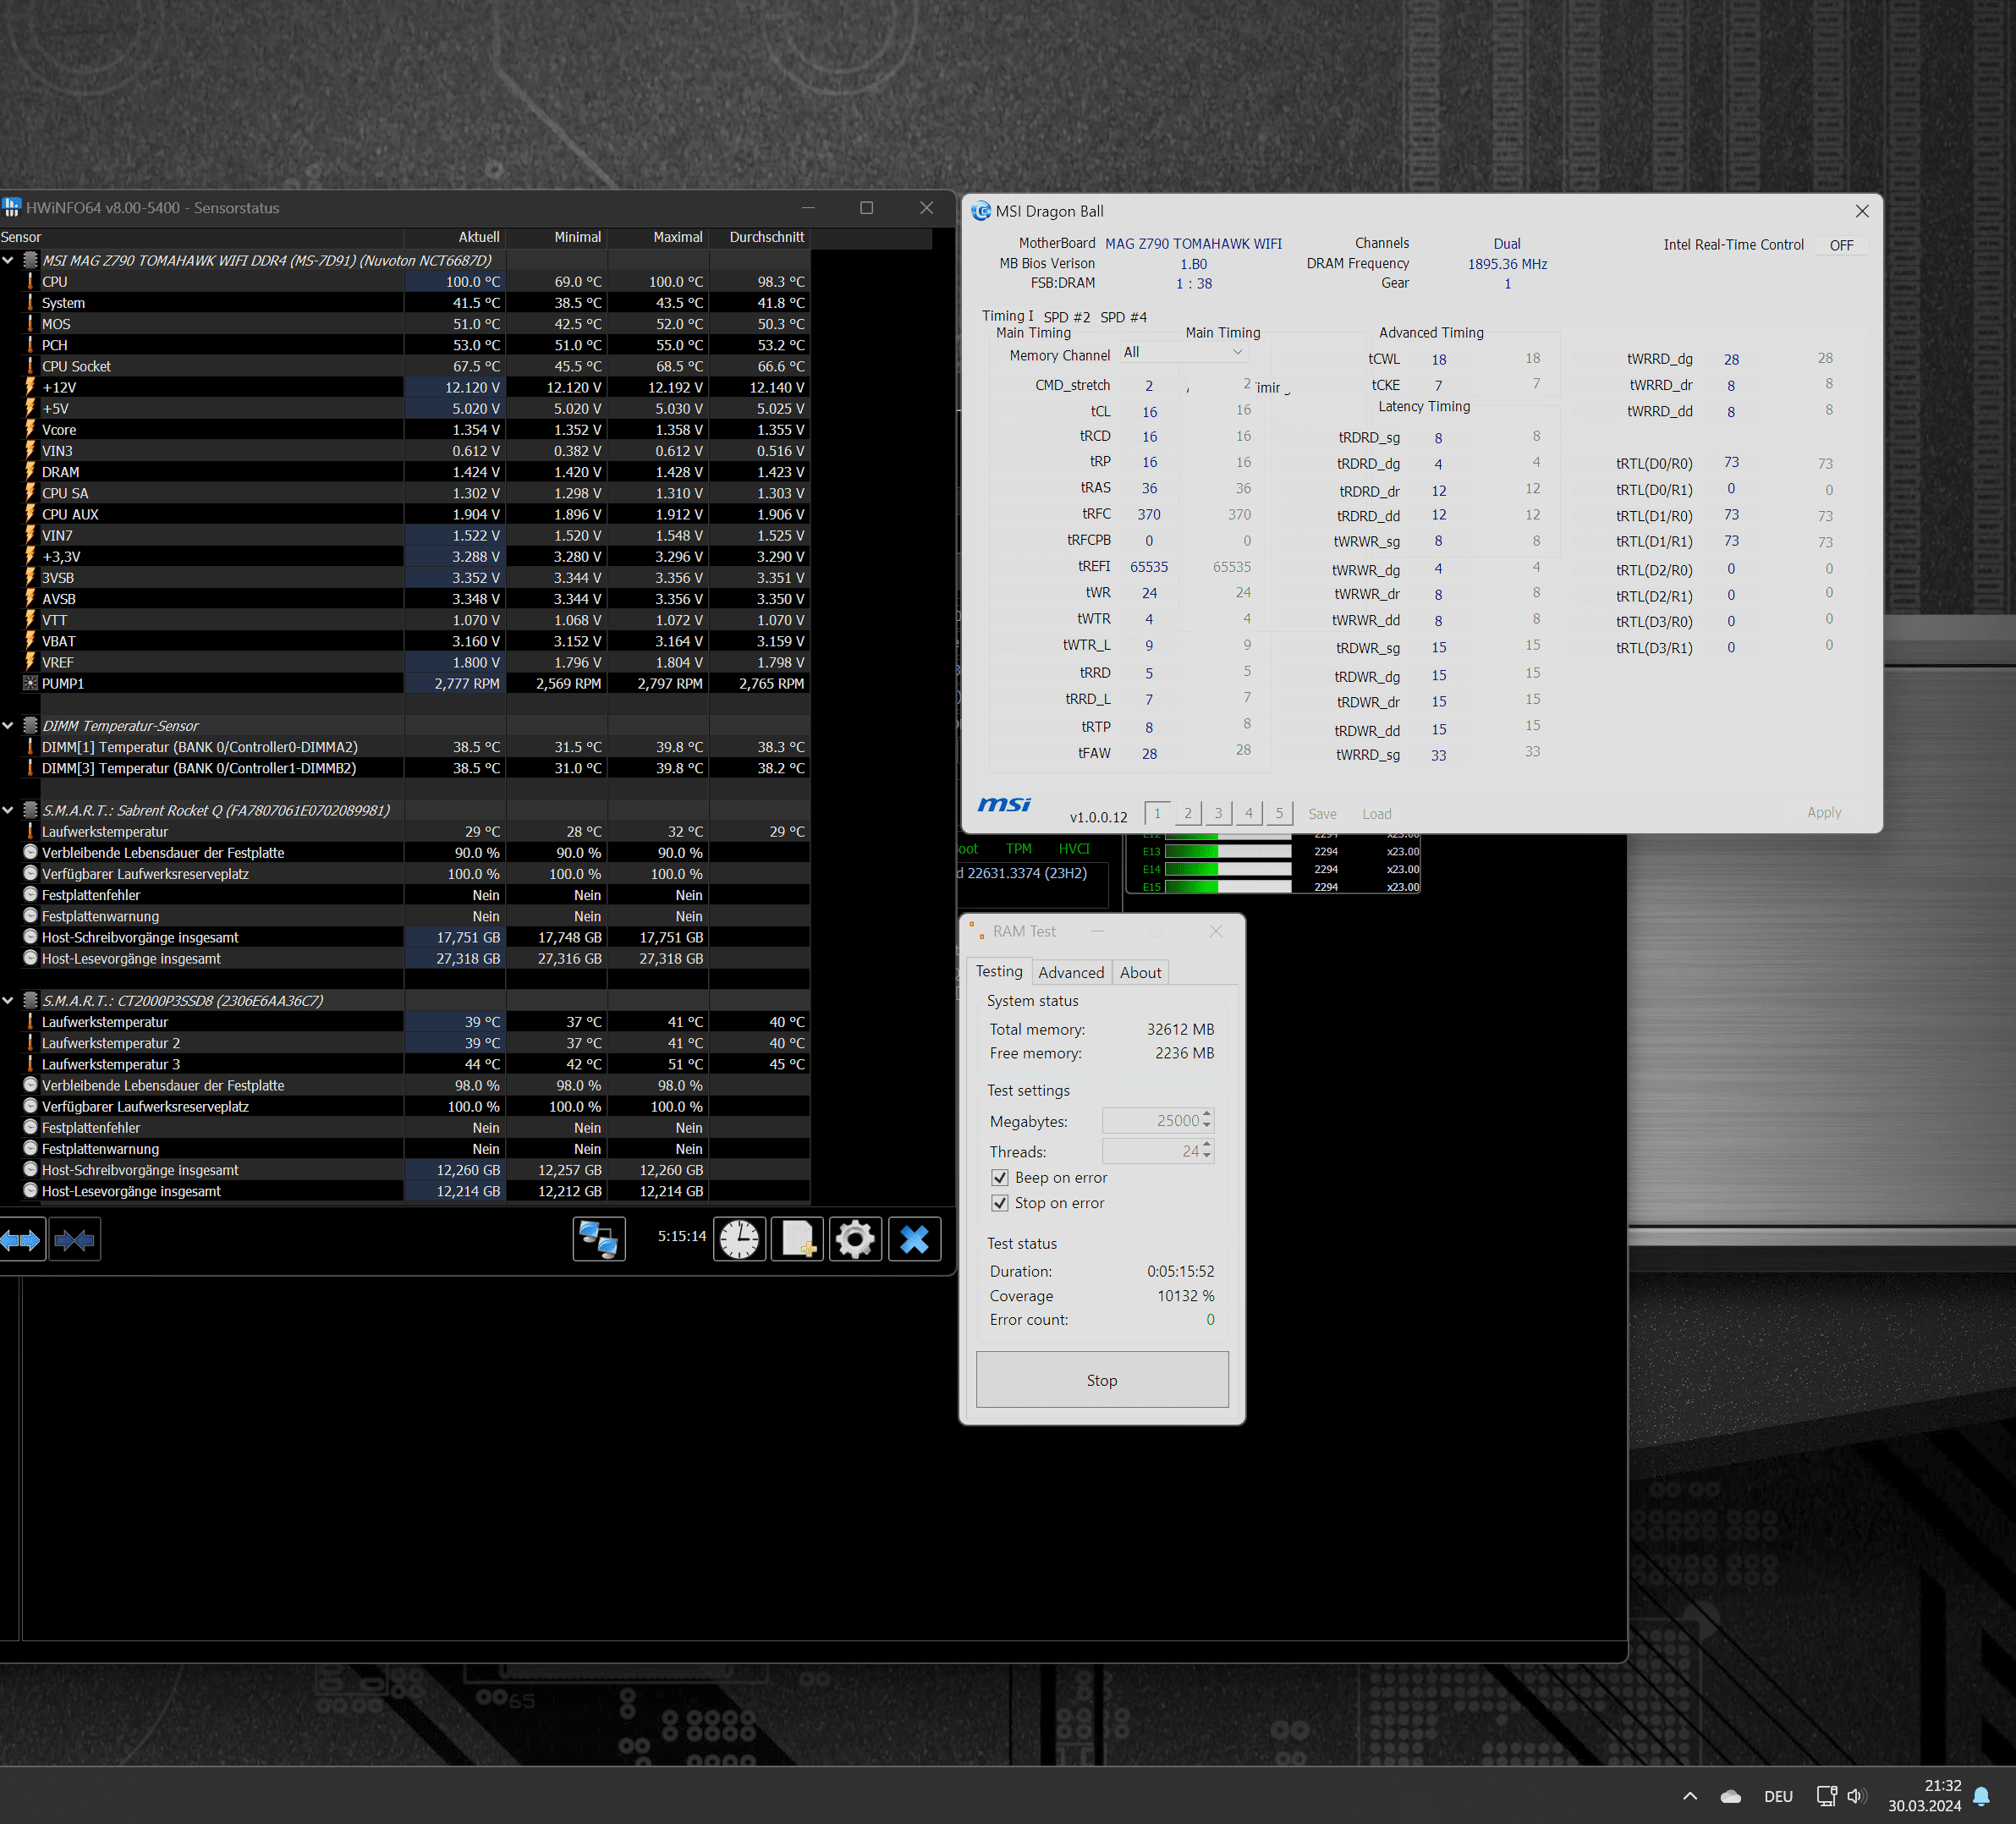The height and width of the screenshot is (1824, 2016).
Task: Collapse the Sabrent Rocket Q S.M.A.R.T. group
Action: click(x=8, y=810)
